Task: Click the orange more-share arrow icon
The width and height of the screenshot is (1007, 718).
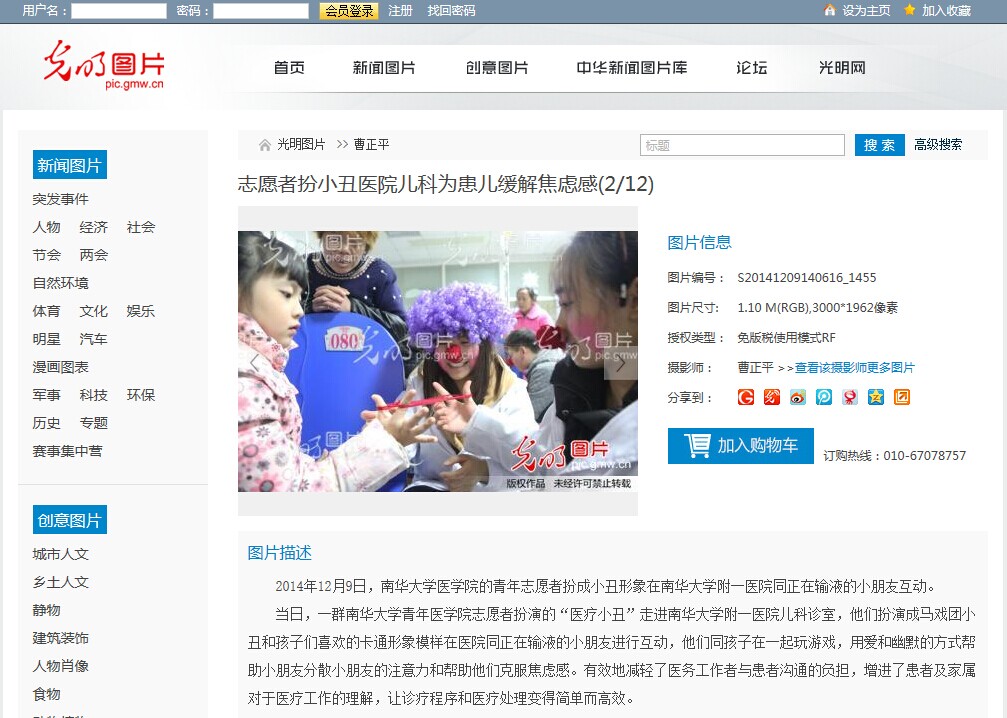Action: tap(902, 398)
